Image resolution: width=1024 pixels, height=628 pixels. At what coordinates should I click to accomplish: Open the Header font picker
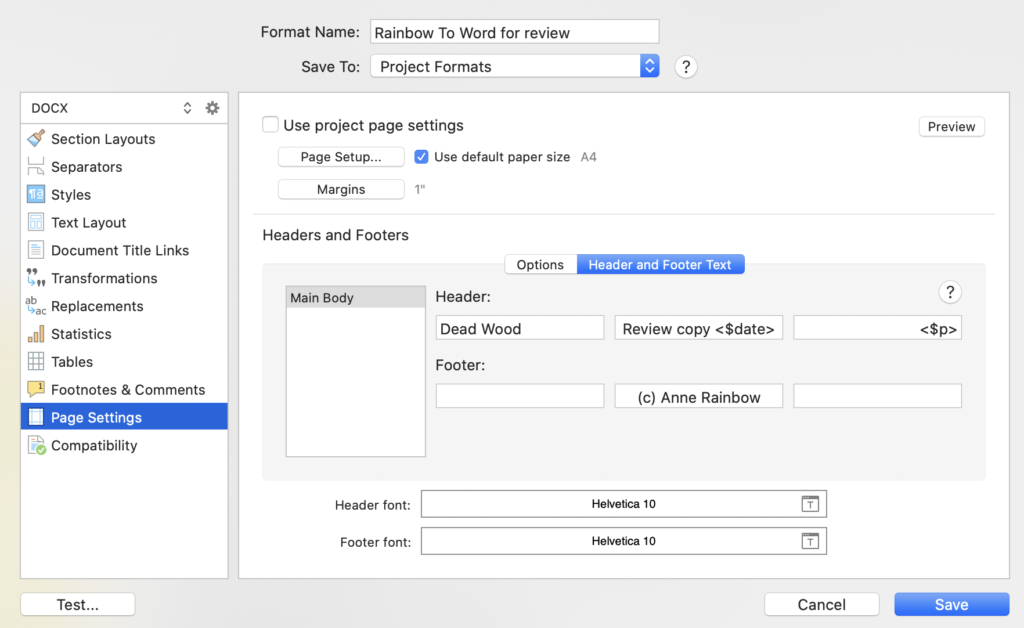810,503
